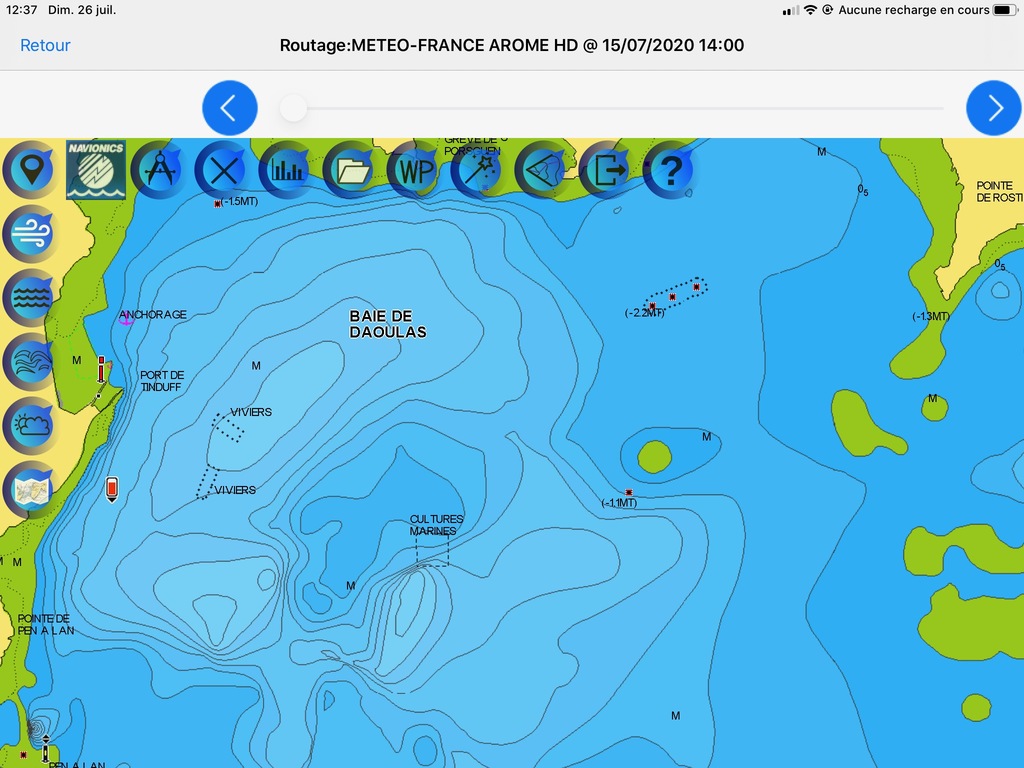Image resolution: width=1024 pixels, height=768 pixels.
Task: Tap the red buoy below Port de Tinduff
Action: coord(112,489)
